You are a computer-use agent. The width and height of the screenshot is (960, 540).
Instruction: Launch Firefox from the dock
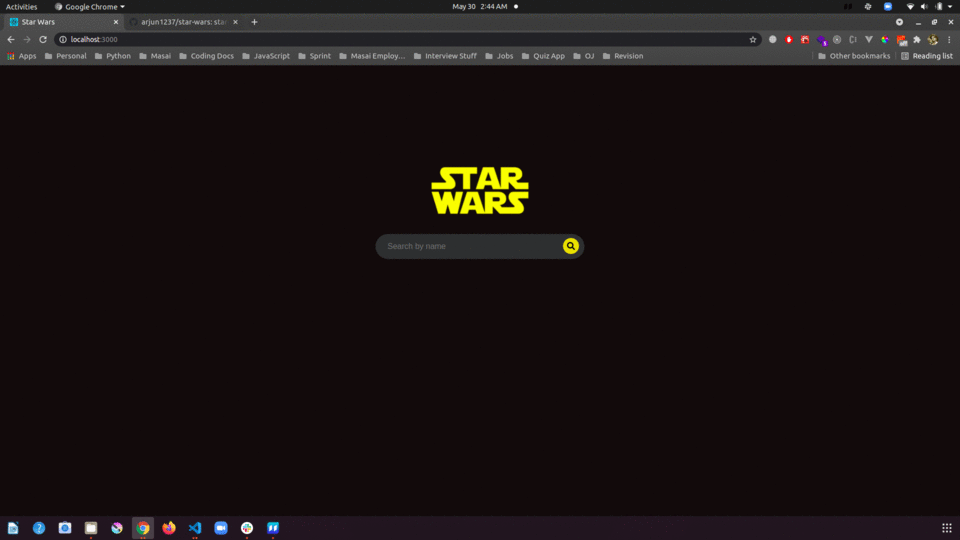point(169,528)
